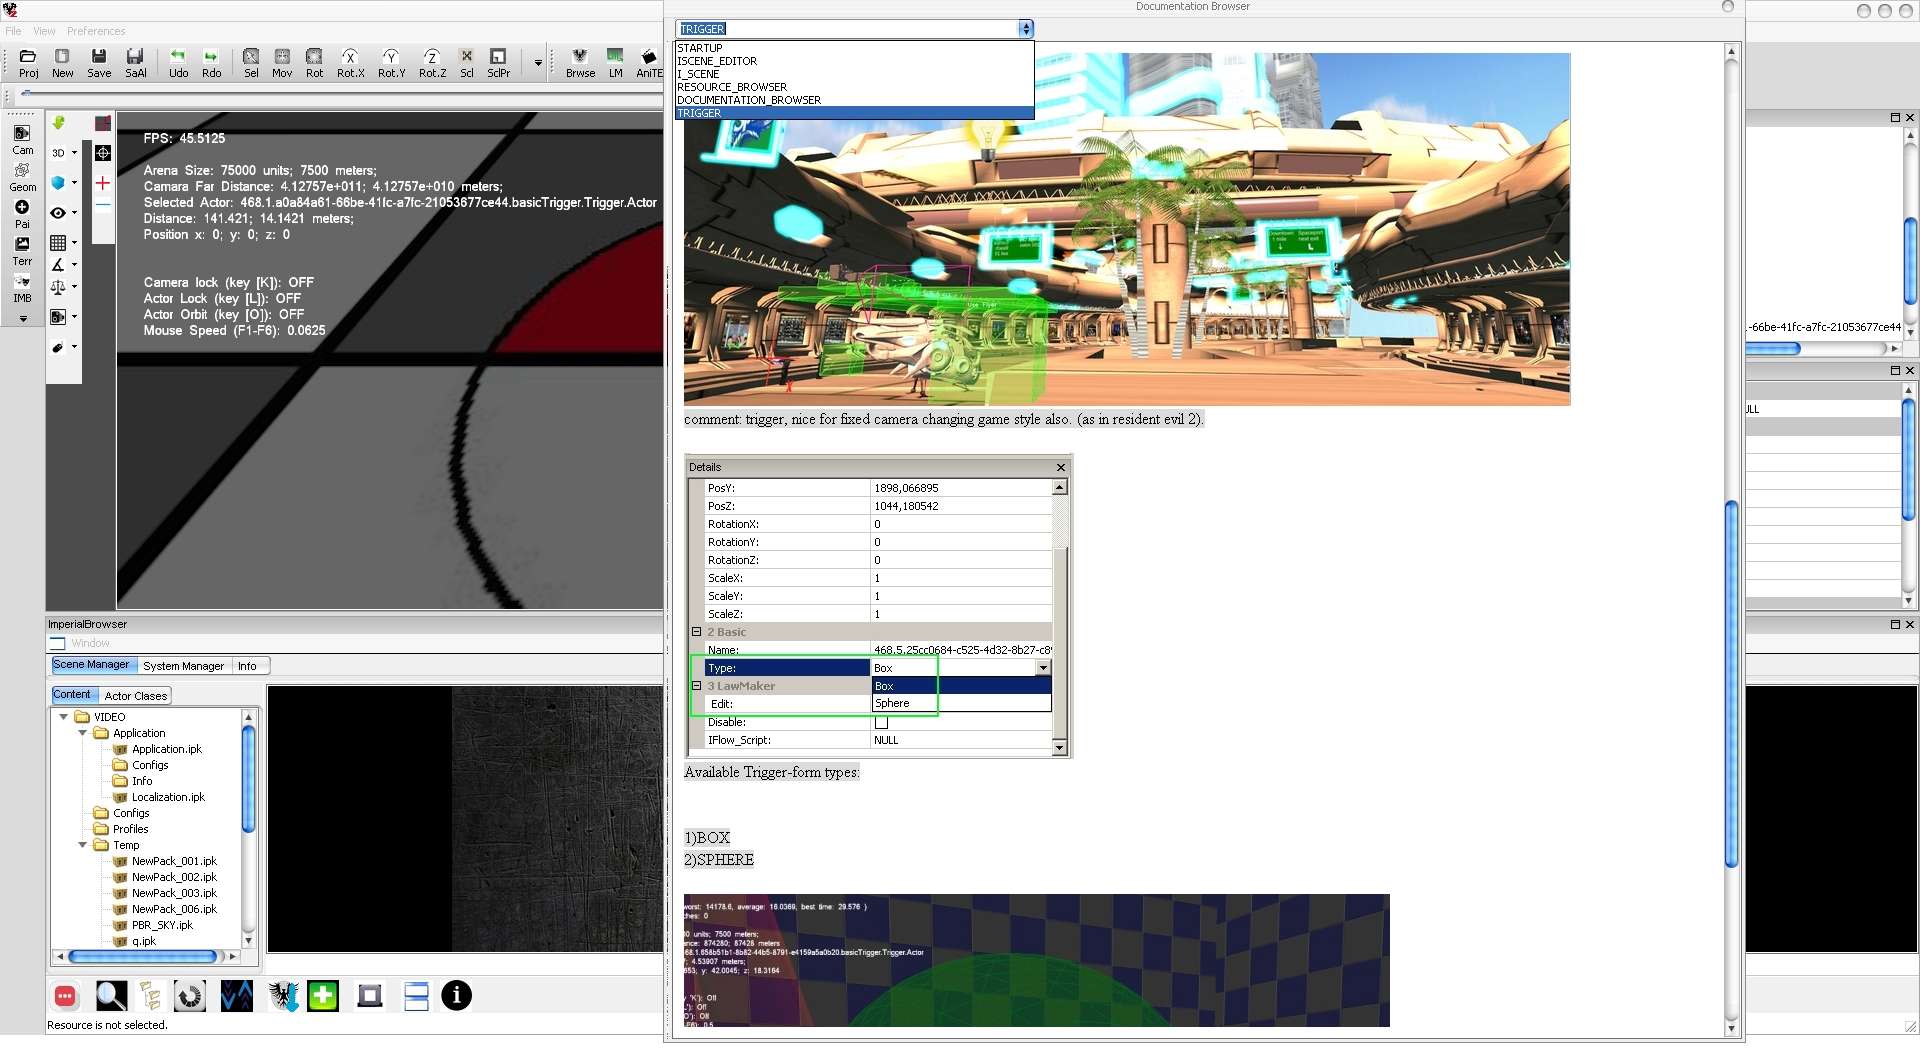The image size is (1920, 1054).
Task: Collapse the 2 Basic section in Details
Action: (696, 632)
